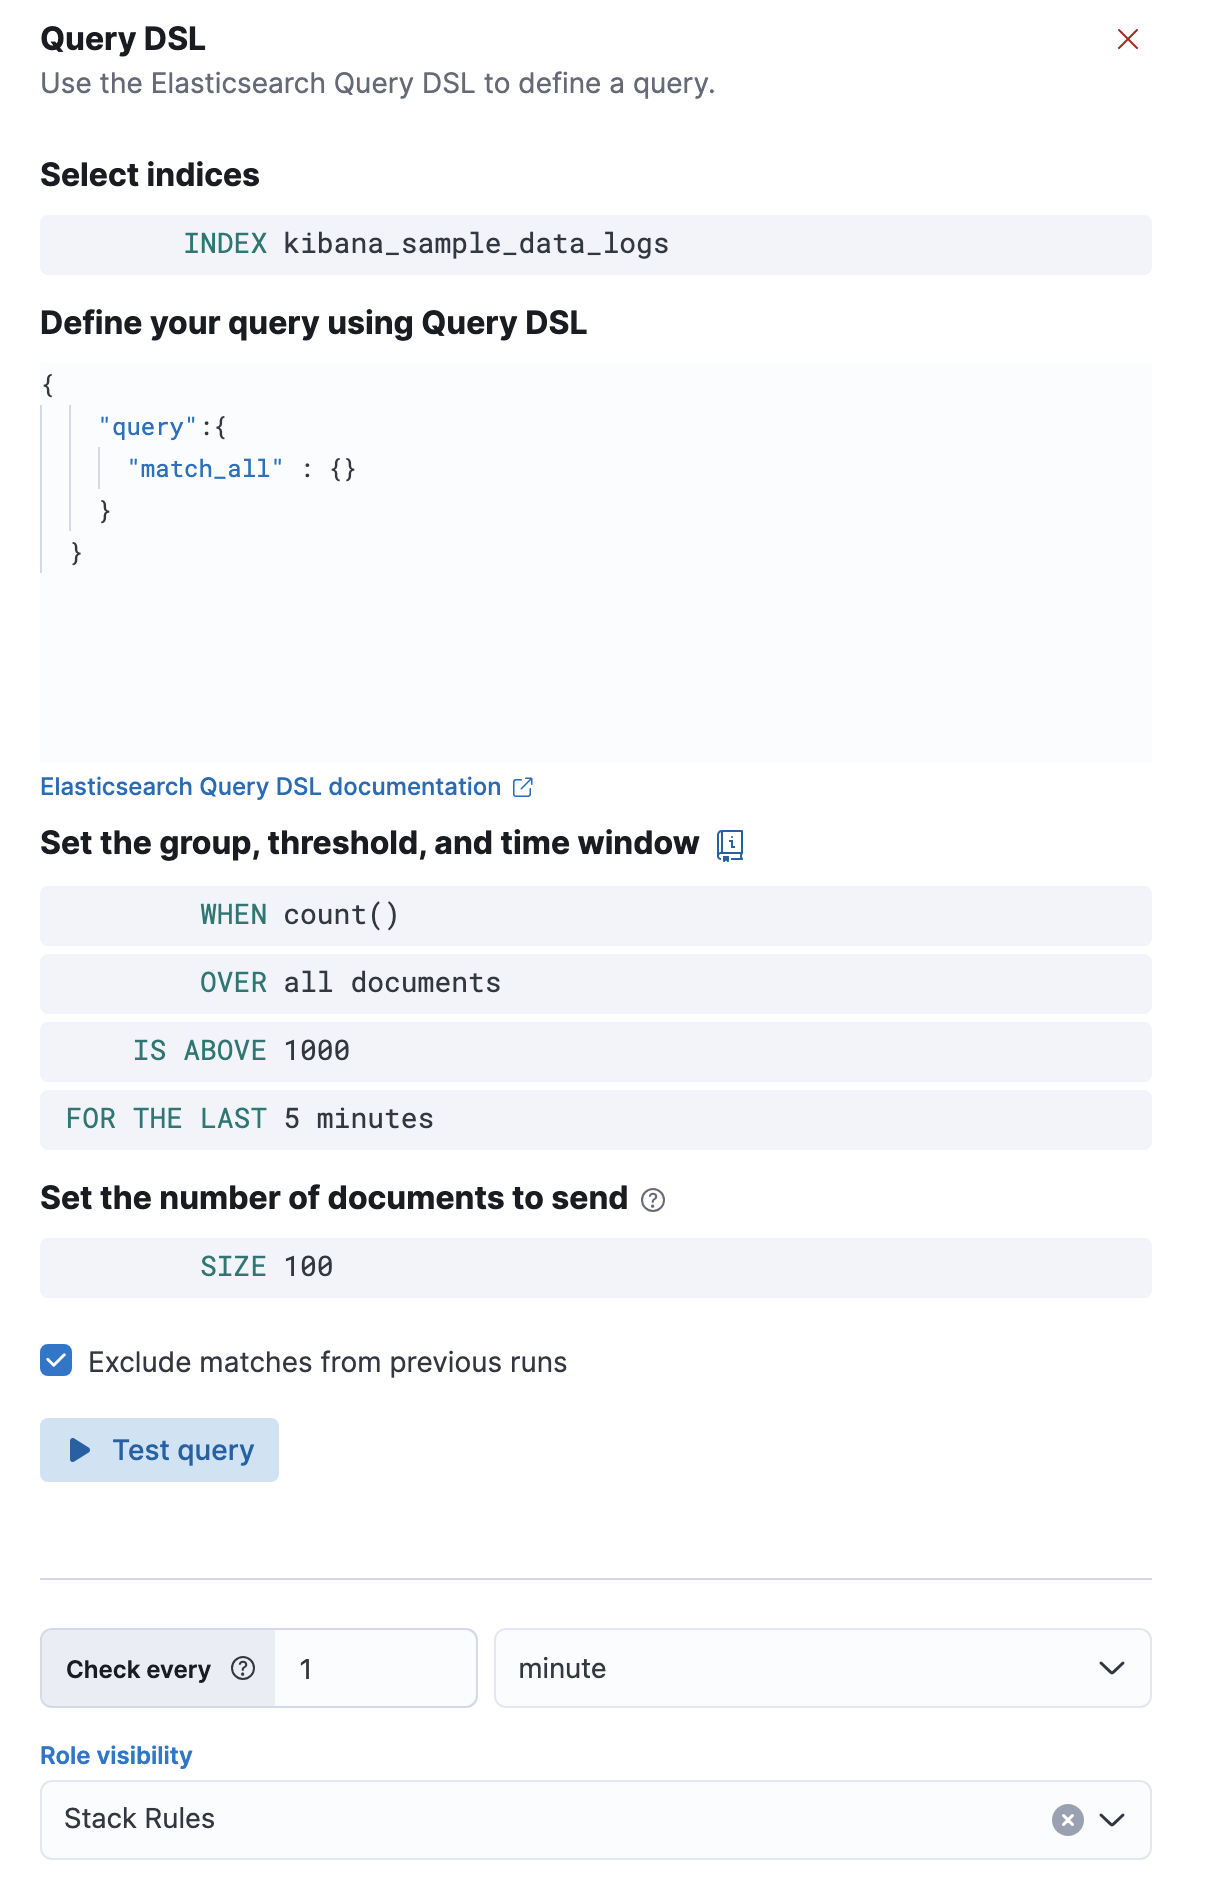The image size is (1211, 1893).
Task: Run the Test query button
Action: click(158, 1449)
